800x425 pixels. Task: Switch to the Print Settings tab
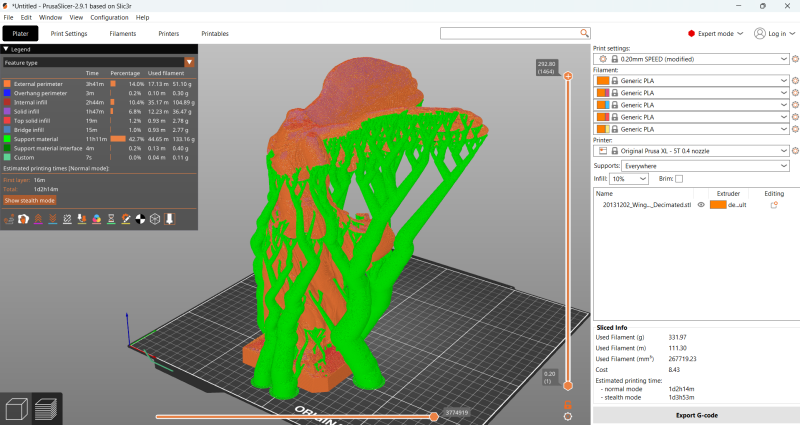tap(69, 33)
